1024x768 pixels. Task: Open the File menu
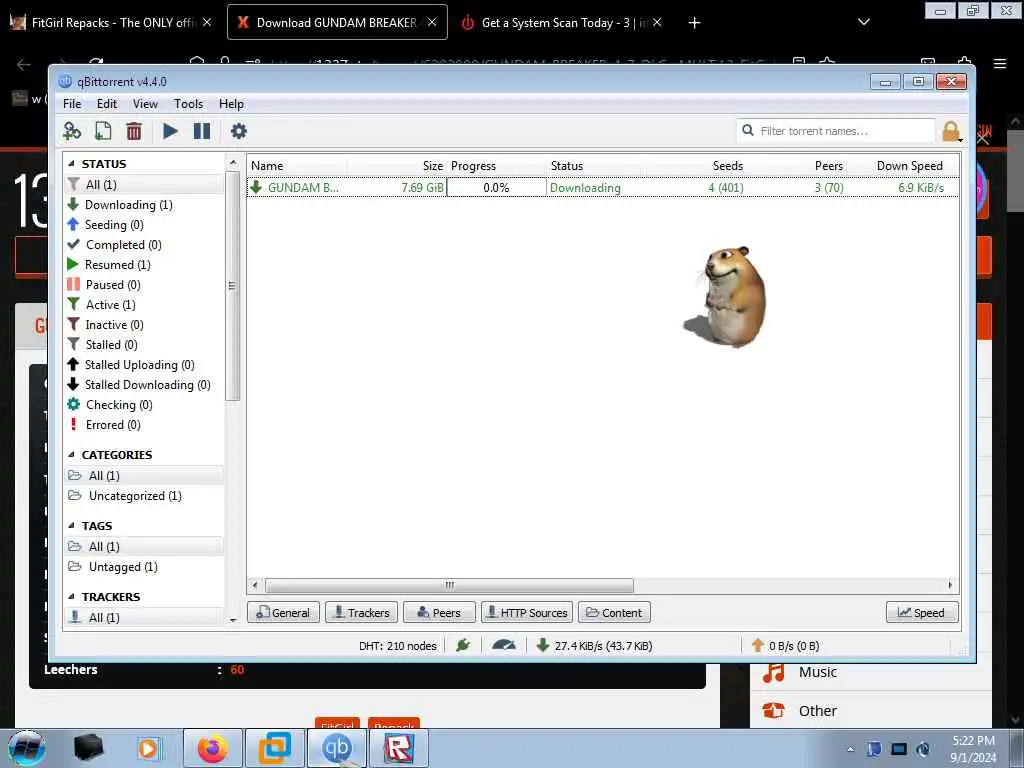[x=72, y=104]
